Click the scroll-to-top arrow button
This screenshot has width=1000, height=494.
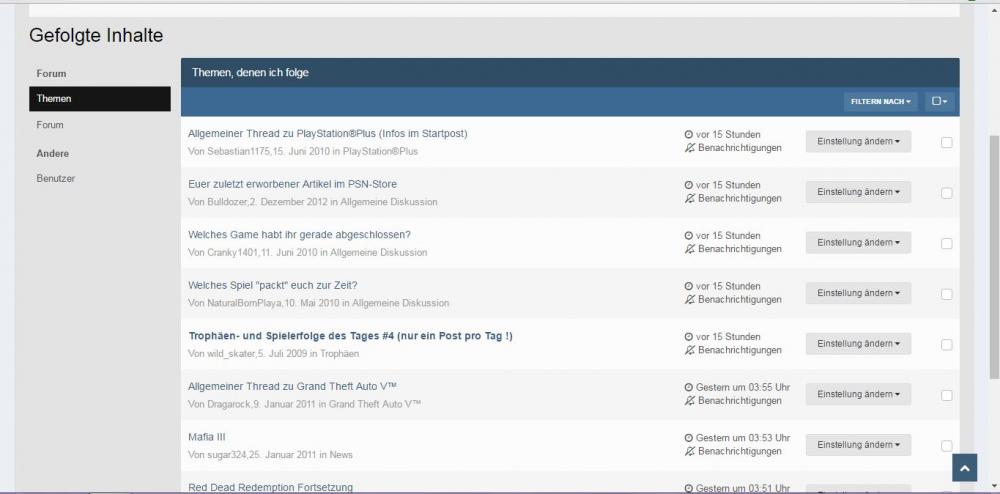click(x=963, y=468)
